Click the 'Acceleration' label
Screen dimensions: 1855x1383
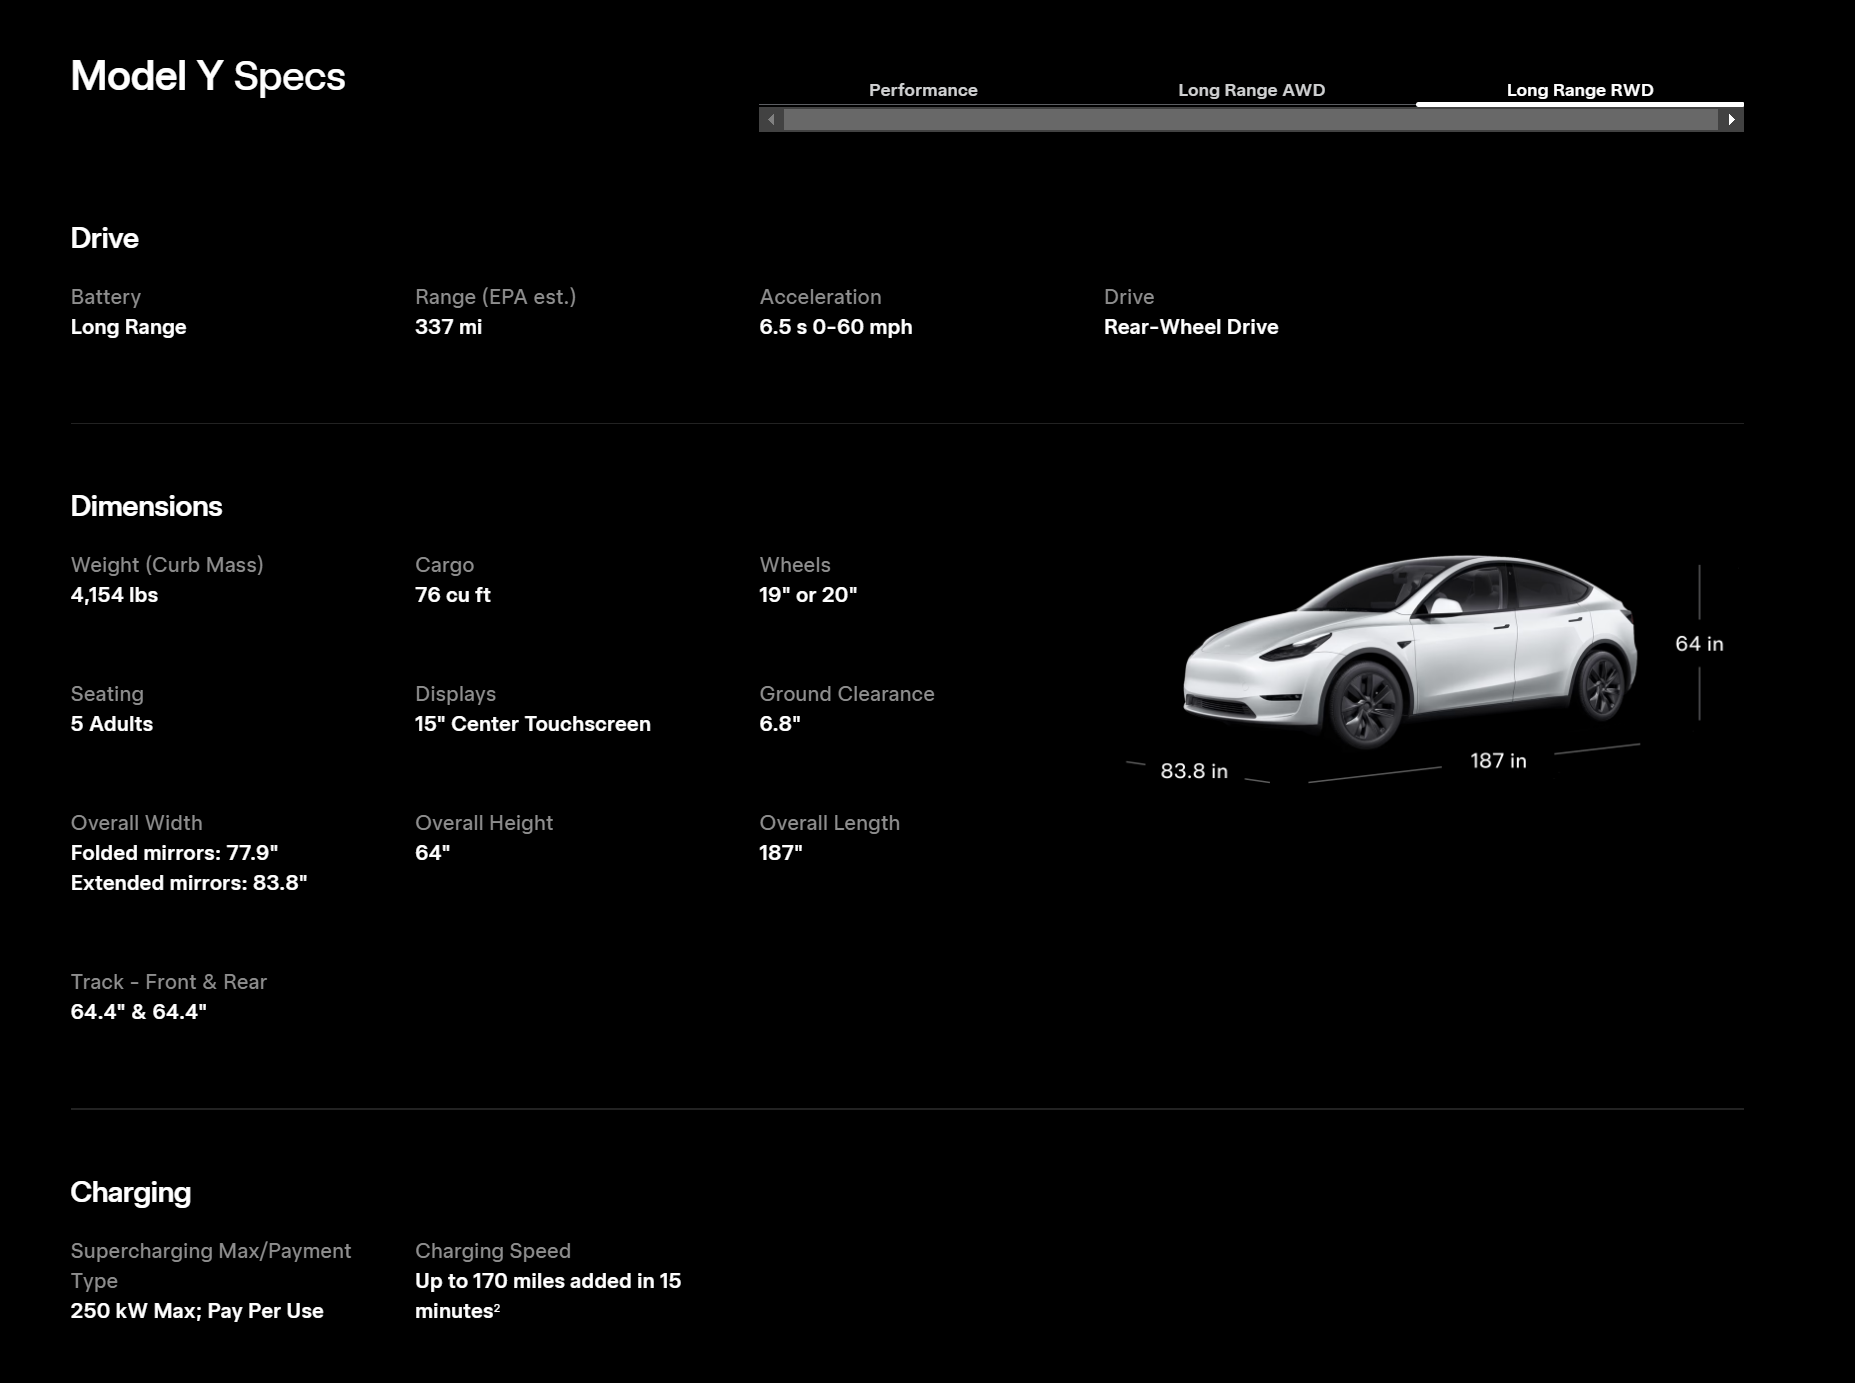820,297
